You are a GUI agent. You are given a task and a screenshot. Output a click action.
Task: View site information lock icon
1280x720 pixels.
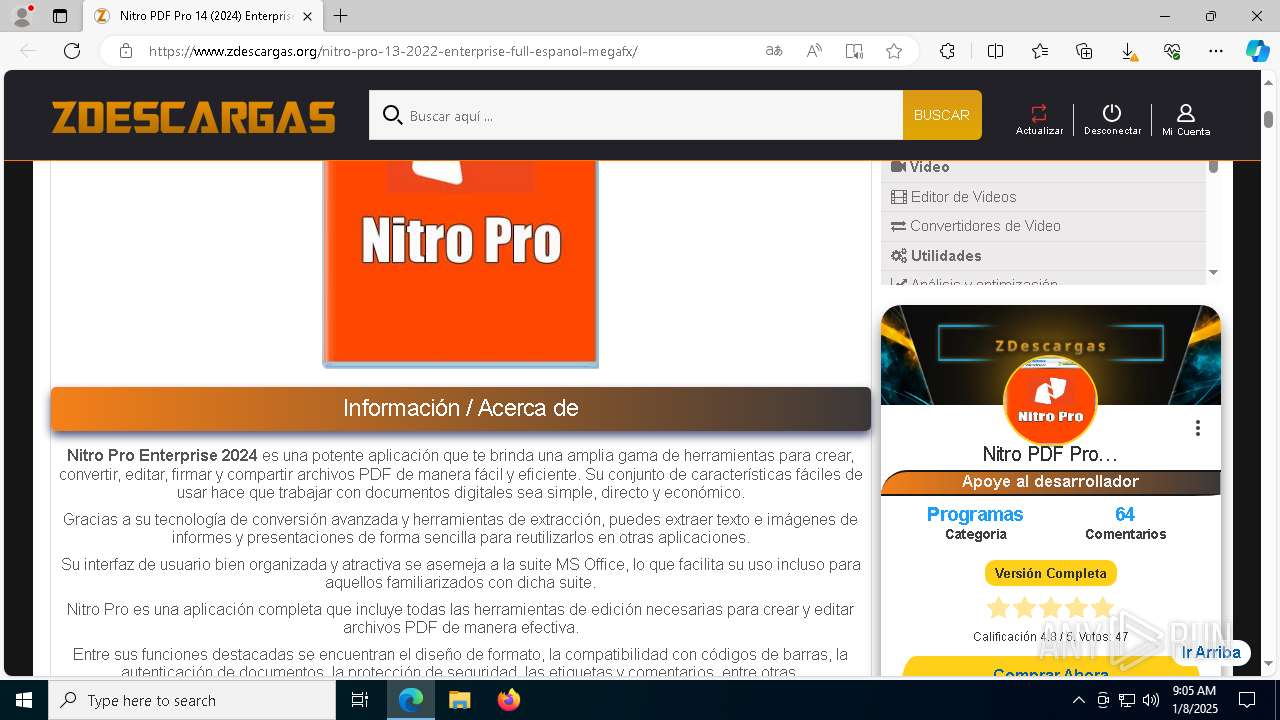coord(126,51)
